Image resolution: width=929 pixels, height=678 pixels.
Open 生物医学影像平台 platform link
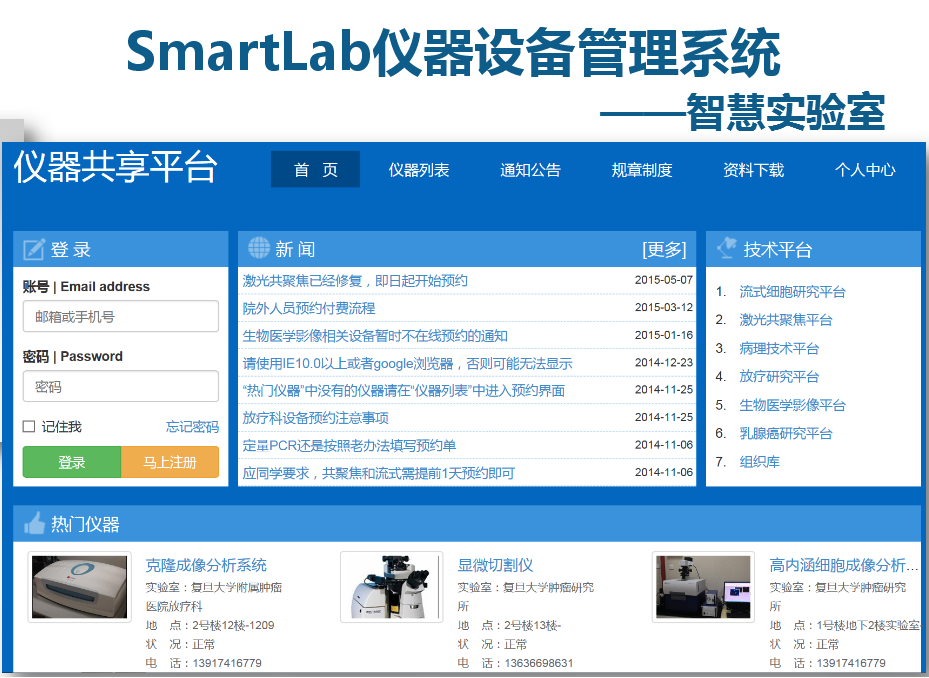pos(792,405)
